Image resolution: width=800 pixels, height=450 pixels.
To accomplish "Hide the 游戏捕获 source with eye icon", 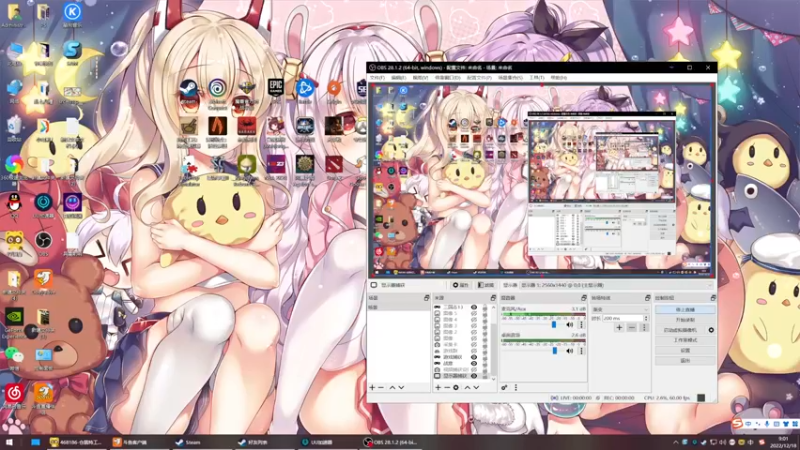I will [x=474, y=357].
